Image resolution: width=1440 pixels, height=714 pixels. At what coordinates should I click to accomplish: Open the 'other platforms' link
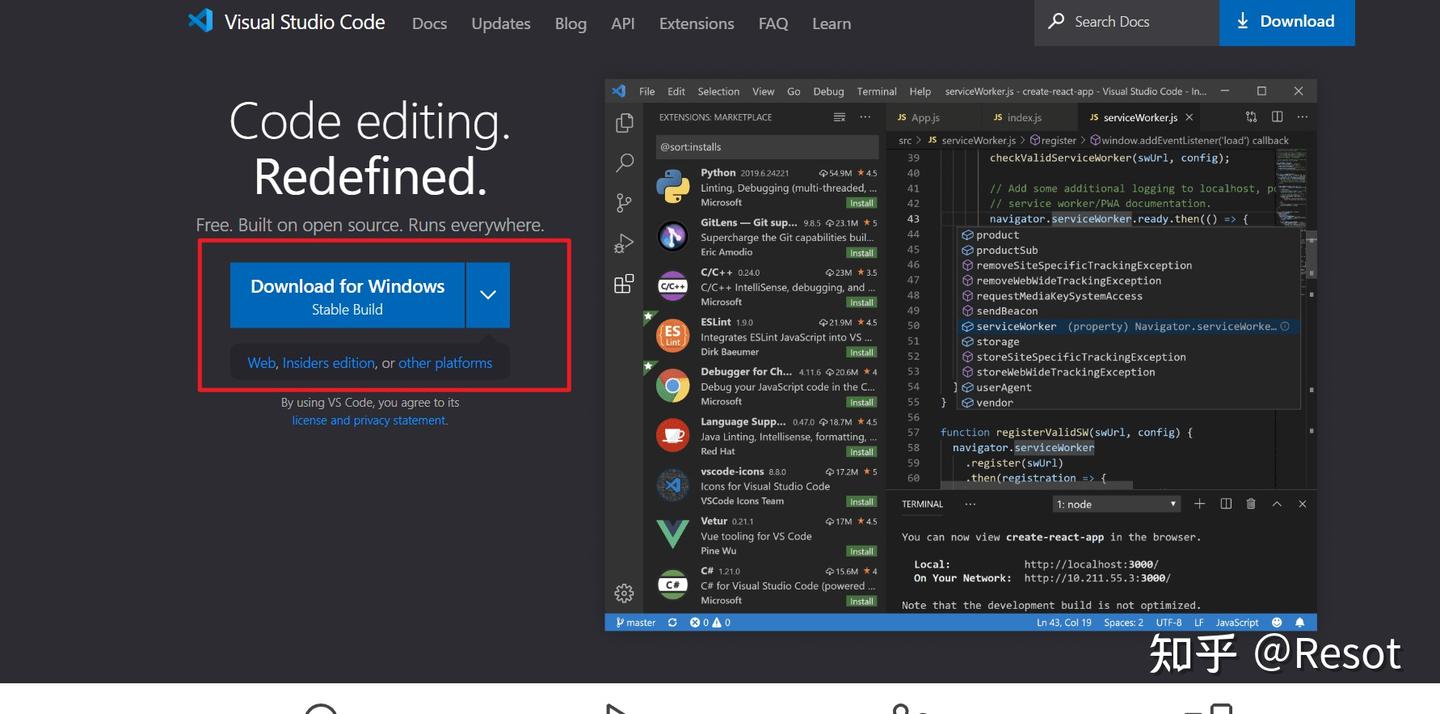tap(445, 362)
